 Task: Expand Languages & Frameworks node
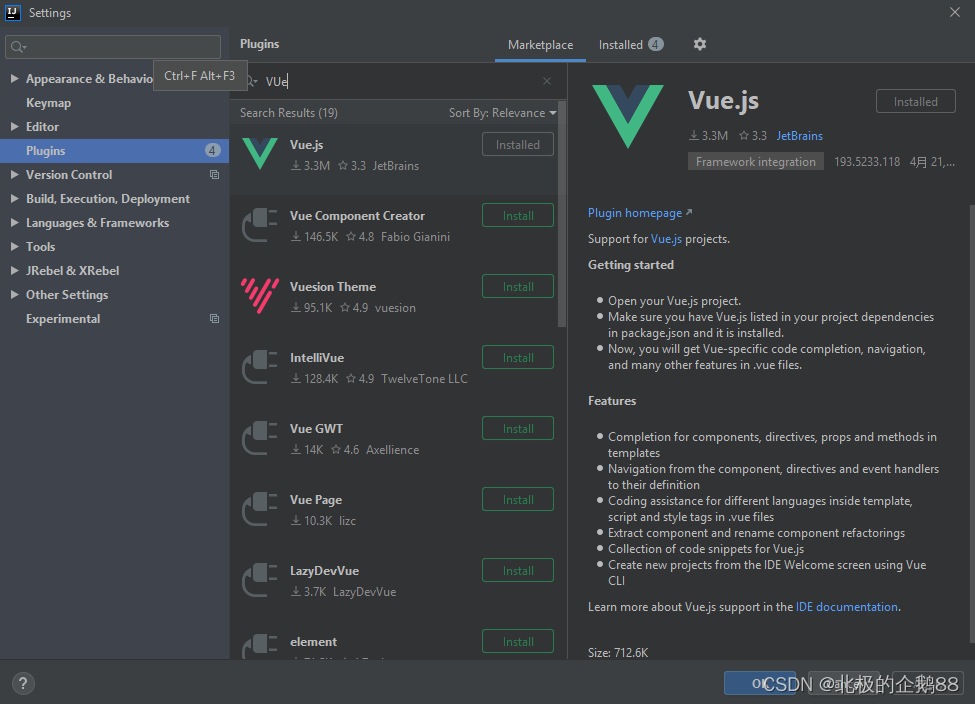[x=14, y=223]
